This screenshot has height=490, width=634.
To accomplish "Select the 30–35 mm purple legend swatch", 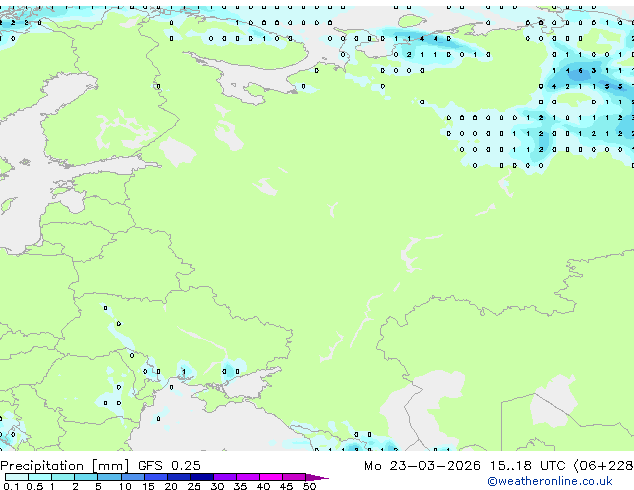I will click(x=225, y=477).
